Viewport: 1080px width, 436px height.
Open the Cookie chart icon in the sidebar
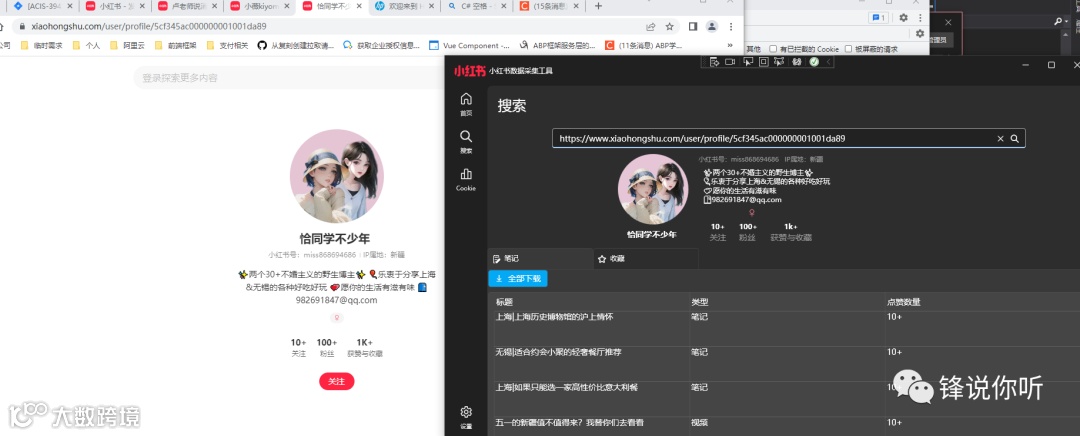tap(466, 174)
